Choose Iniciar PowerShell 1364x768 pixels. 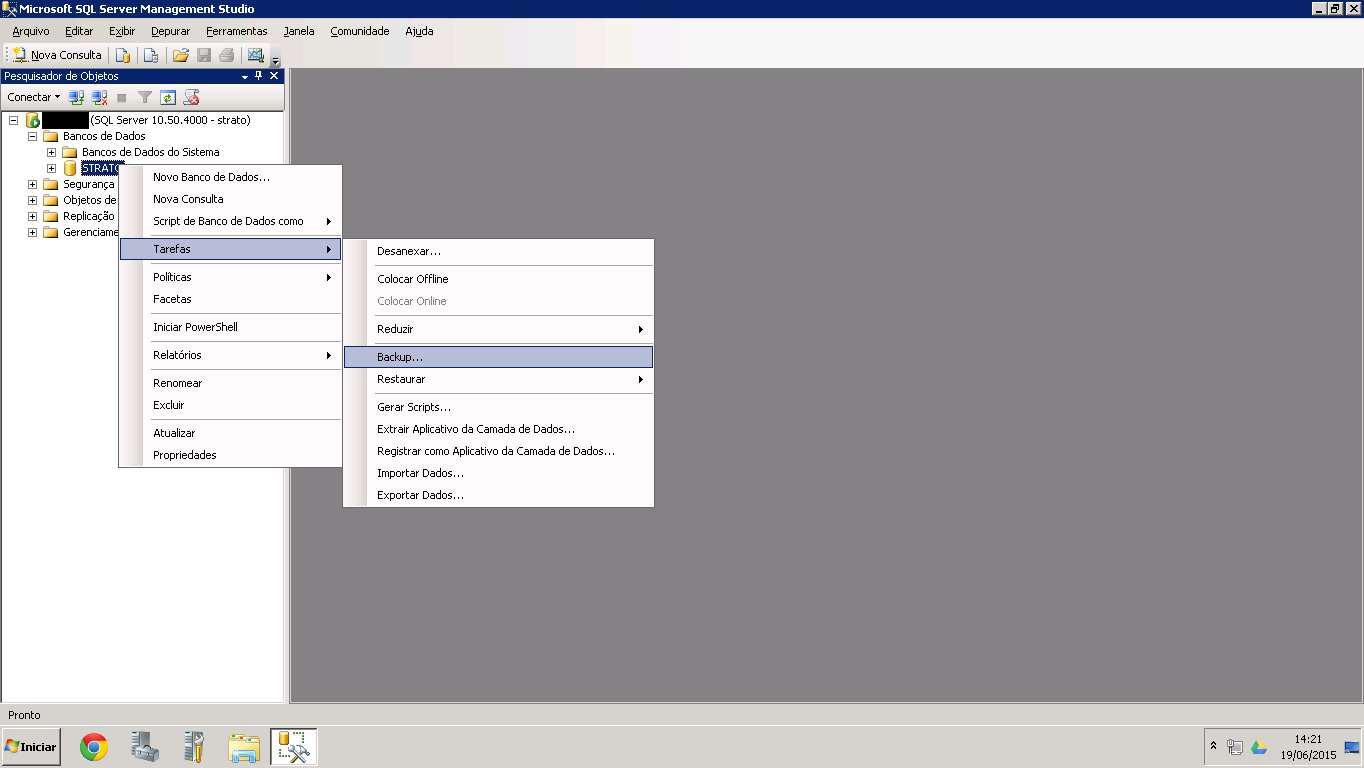(230, 327)
